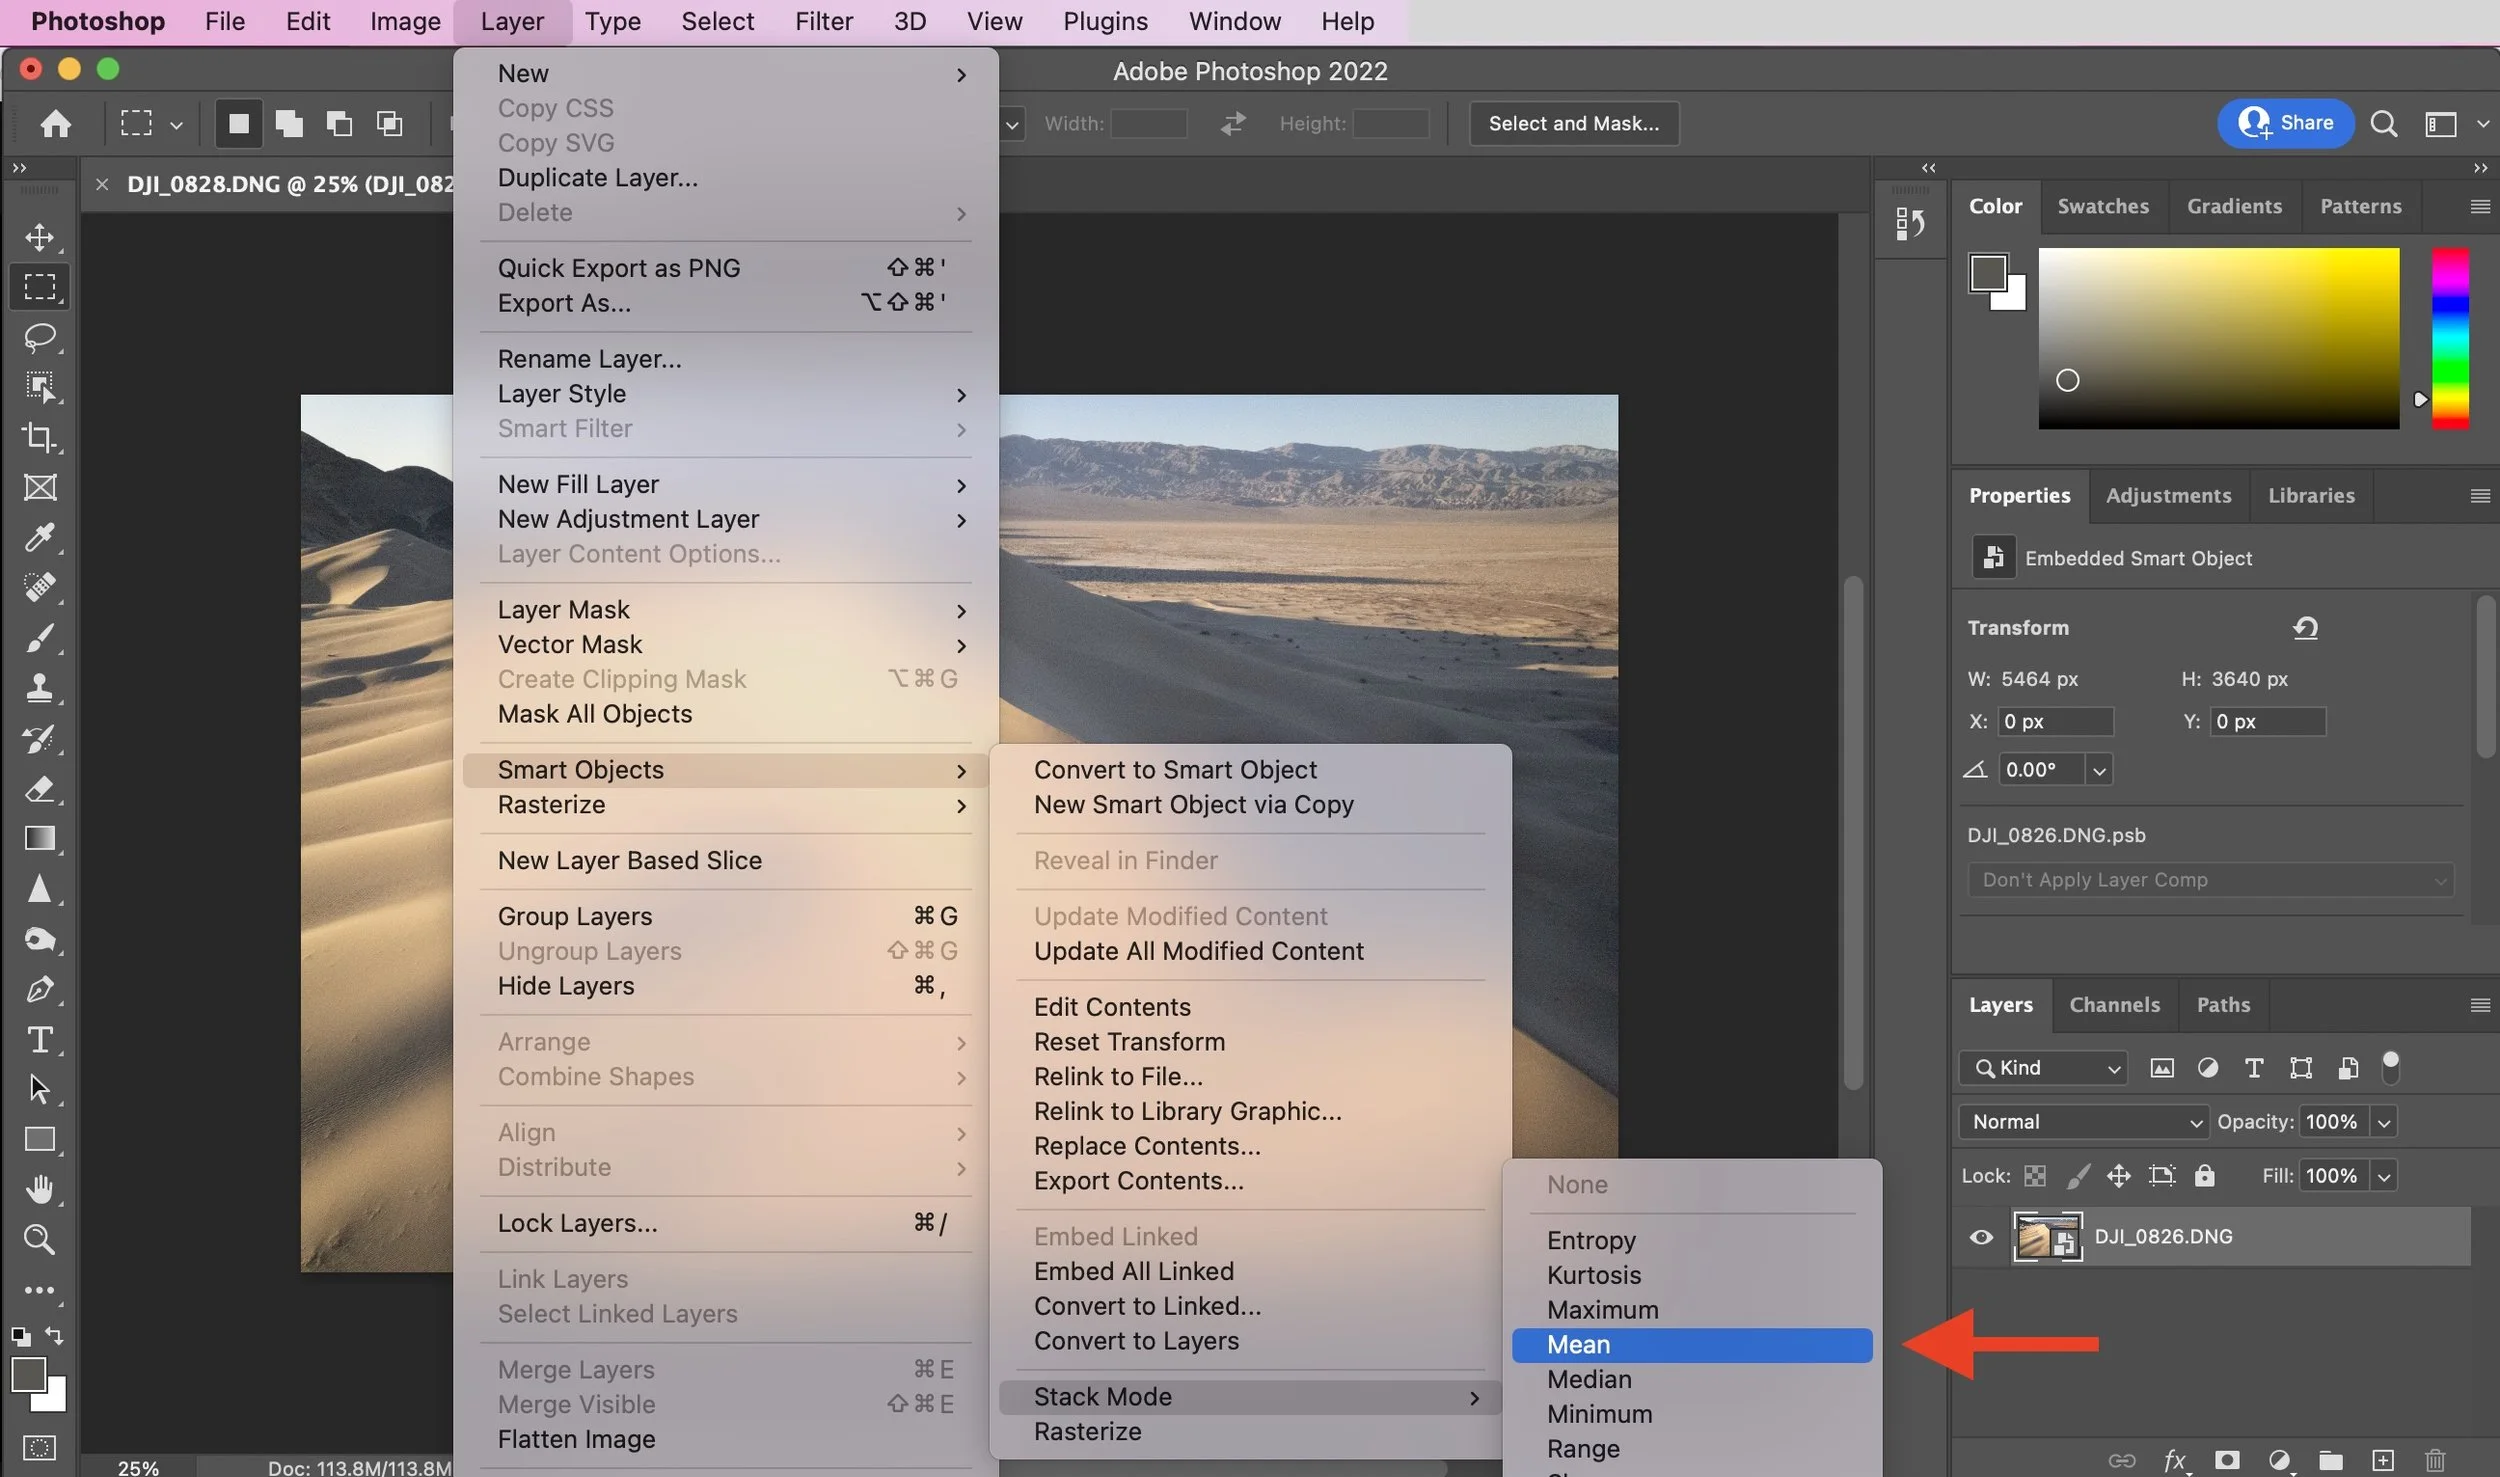The width and height of the screenshot is (2500, 1477).
Task: Click the Home icon in options bar
Action: click(x=56, y=124)
